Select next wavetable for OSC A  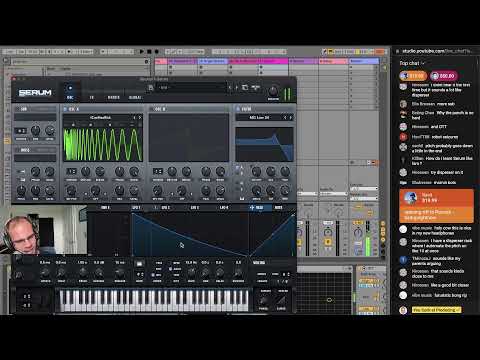coord(140,117)
